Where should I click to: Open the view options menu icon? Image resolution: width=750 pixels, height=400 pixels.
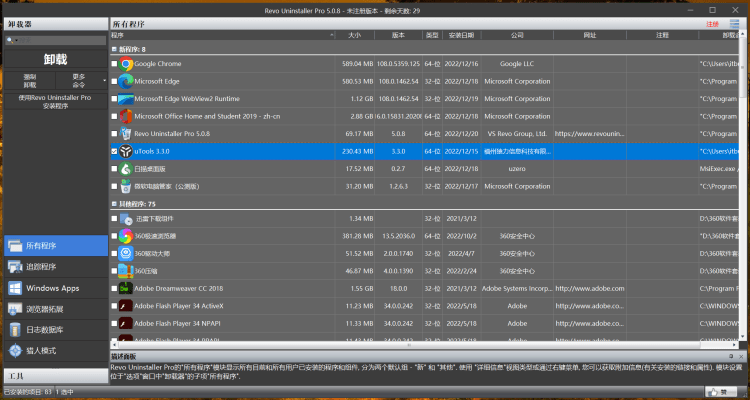coord(734,24)
